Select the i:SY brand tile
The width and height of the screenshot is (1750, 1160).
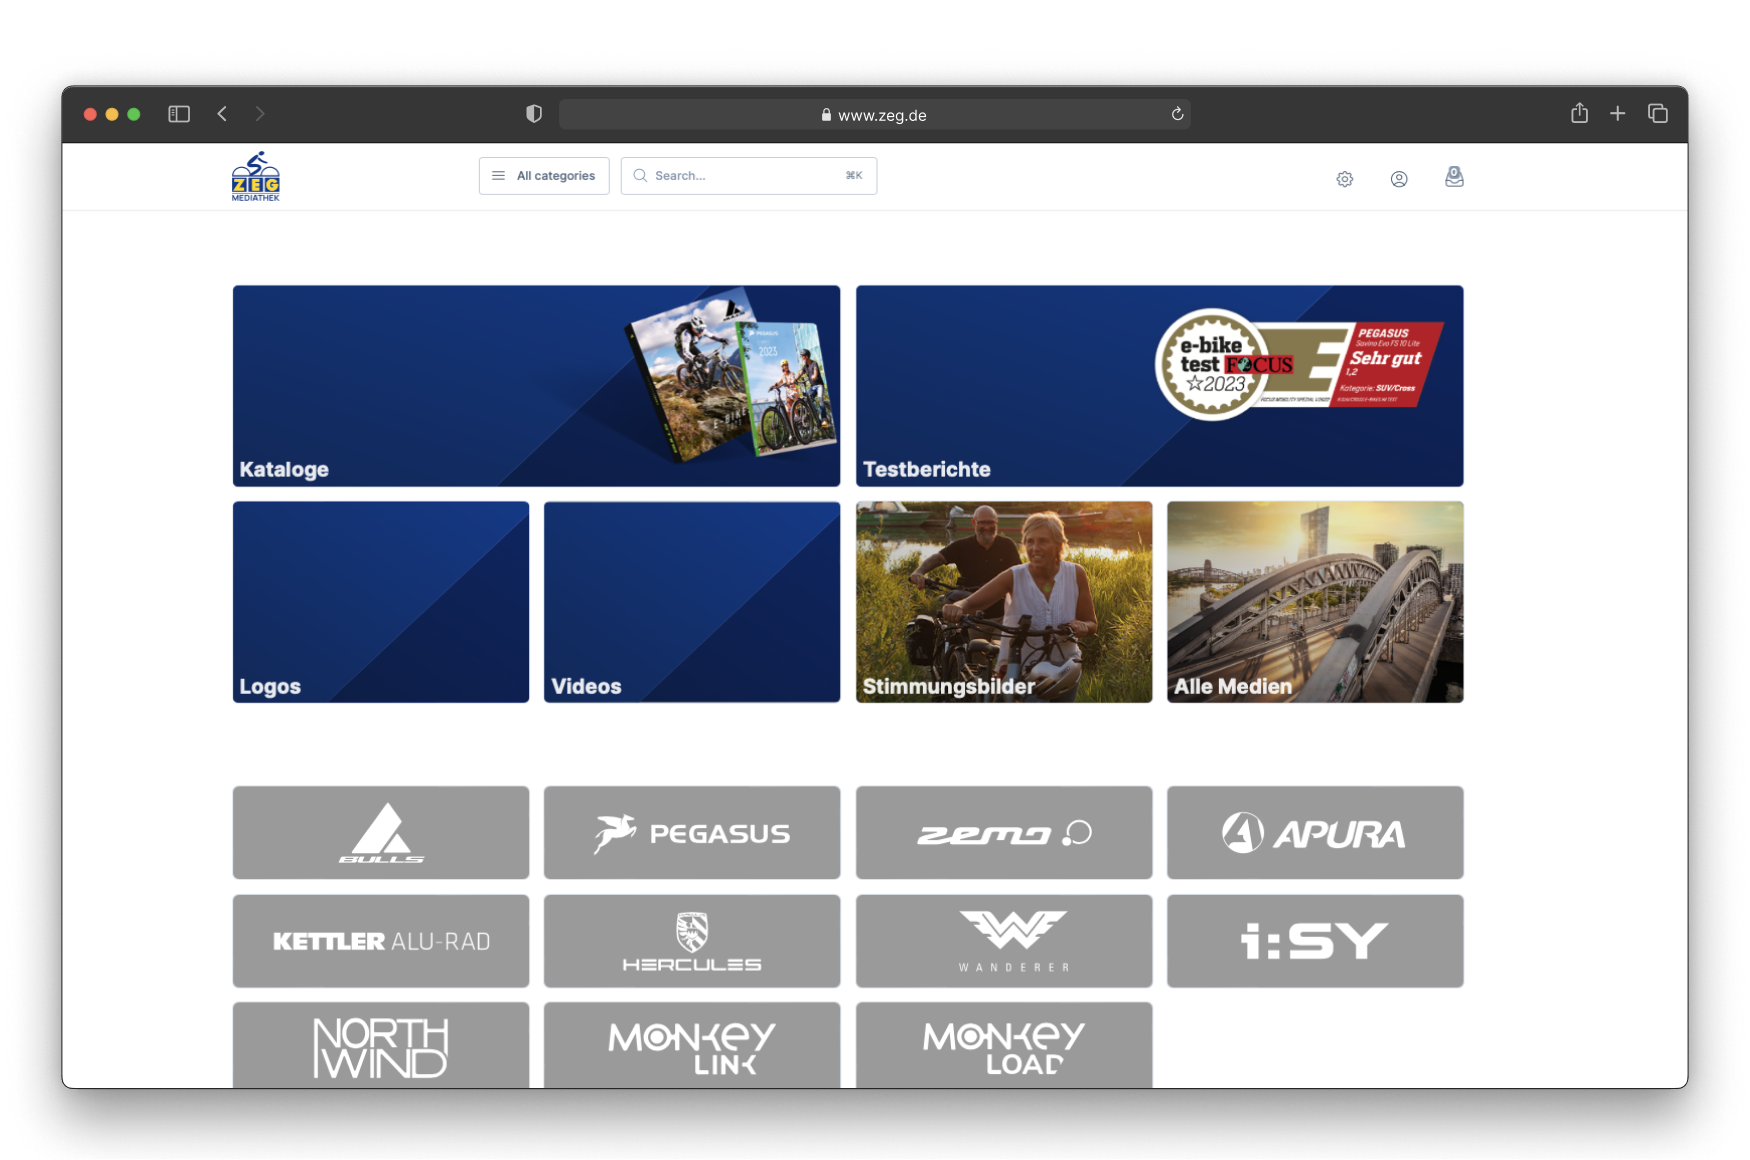point(1314,941)
